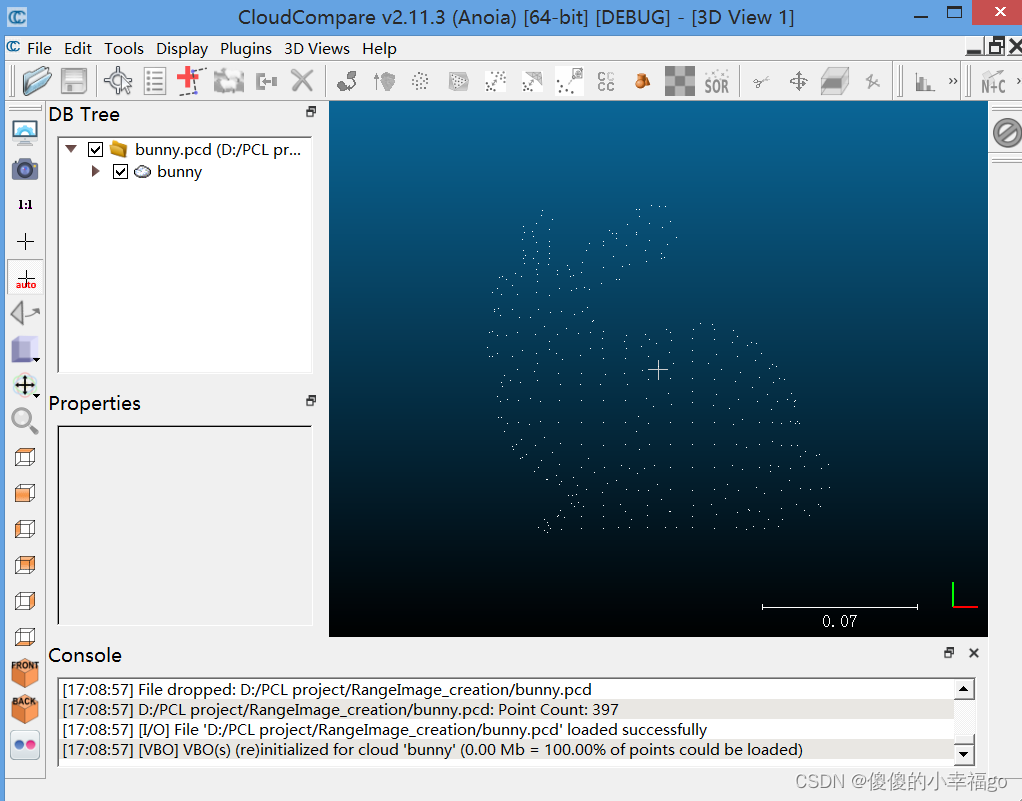Open the point list picking tool
The width and height of the screenshot is (1022, 801).
pyautogui.click(x=154, y=81)
